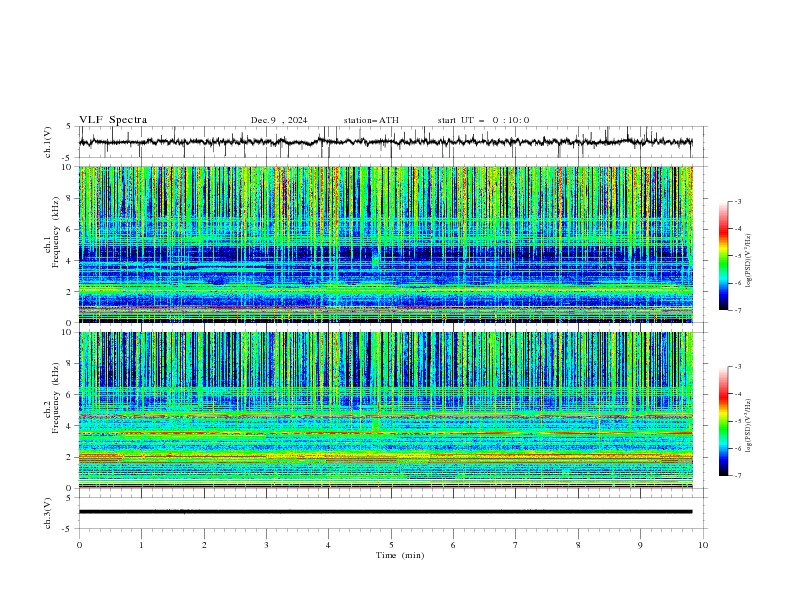Click the "6" tick label on time axis
Screen dimensions: 792x612
point(453,545)
